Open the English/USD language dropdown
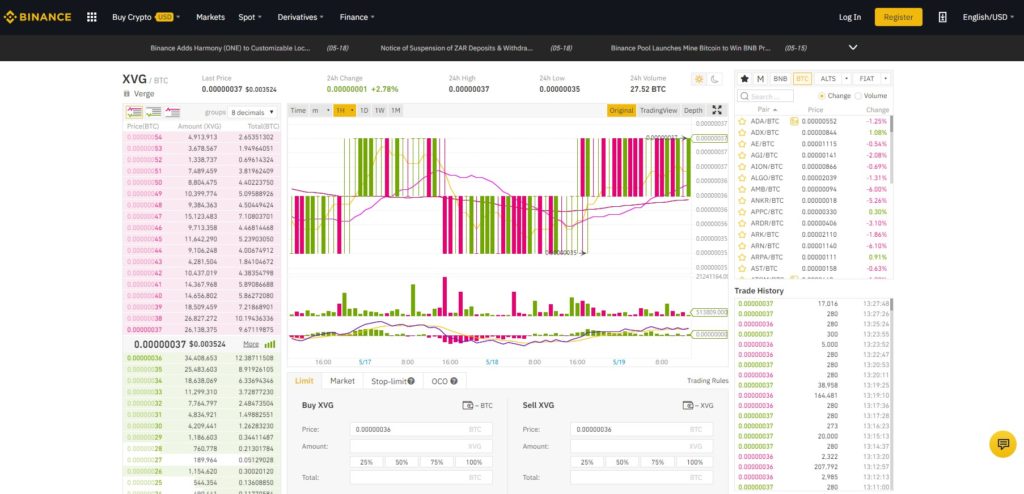The height and width of the screenshot is (494, 1024). click(989, 17)
